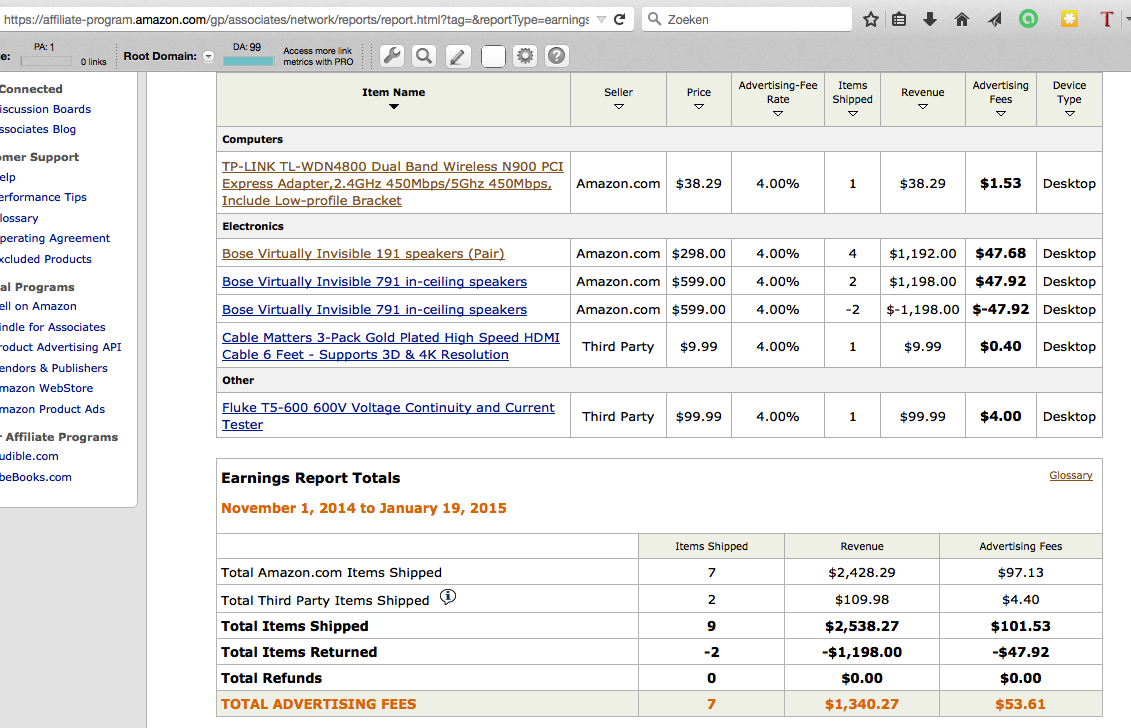Open Product Advertising API sidebar link

click(61, 347)
